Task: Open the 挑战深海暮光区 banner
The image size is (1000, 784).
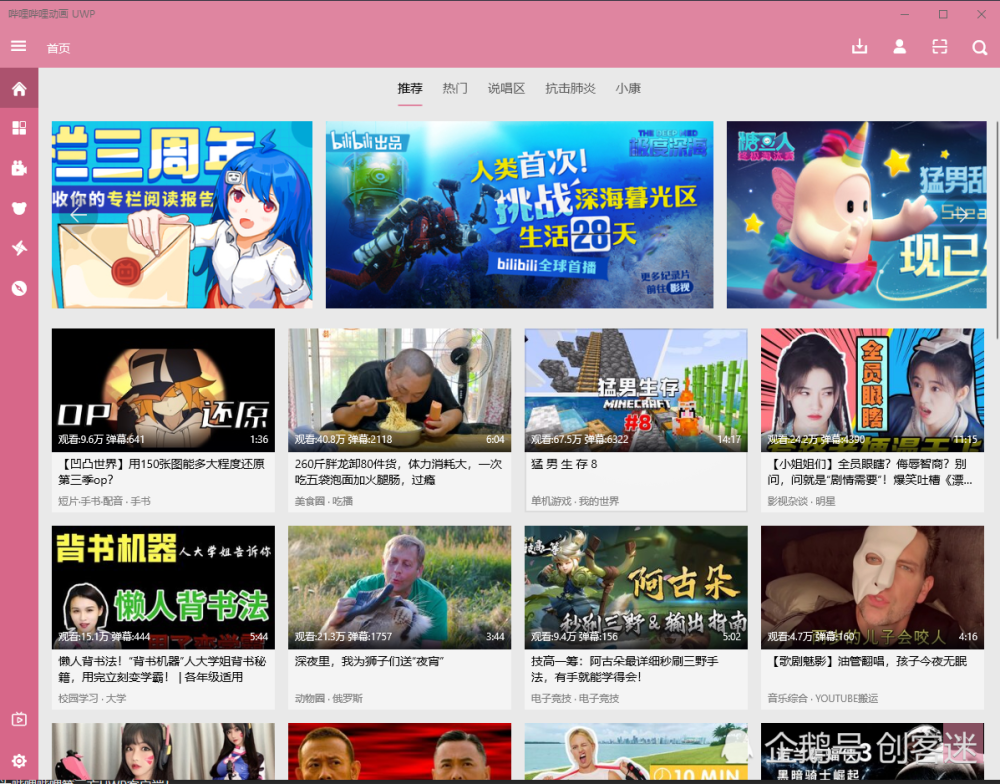Action: pos(519,215)
